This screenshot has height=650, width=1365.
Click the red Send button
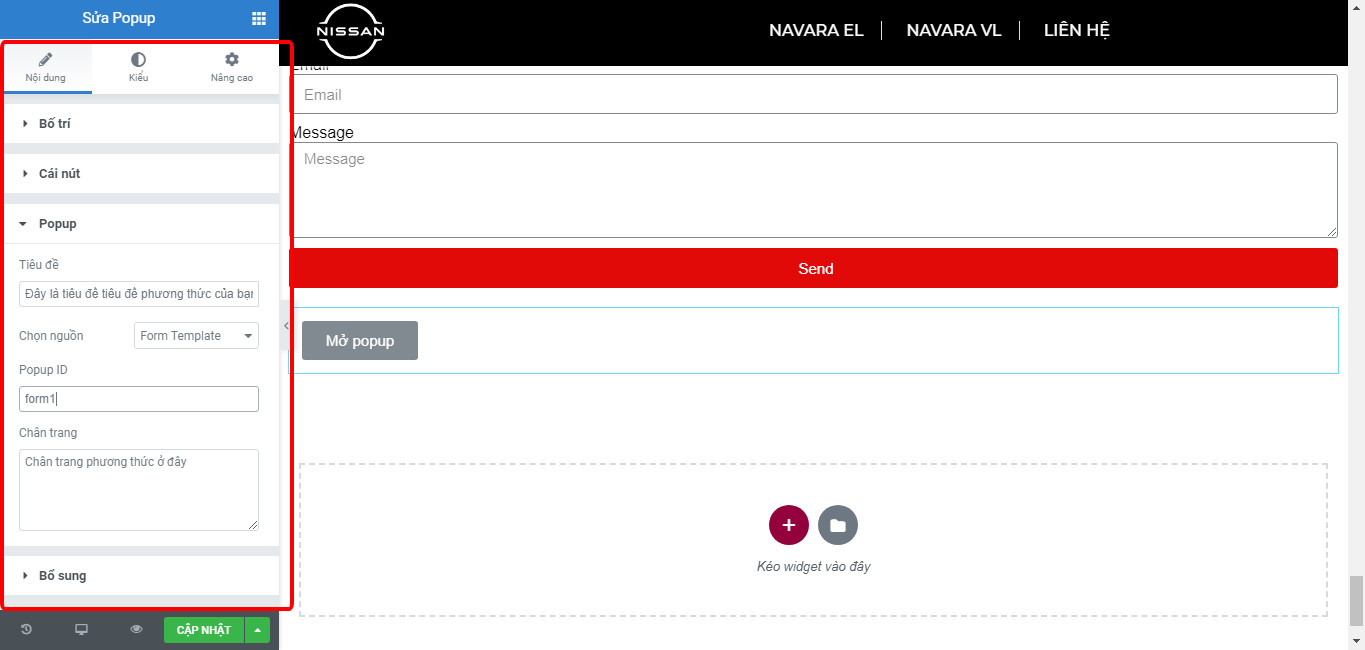pos(814,269)
